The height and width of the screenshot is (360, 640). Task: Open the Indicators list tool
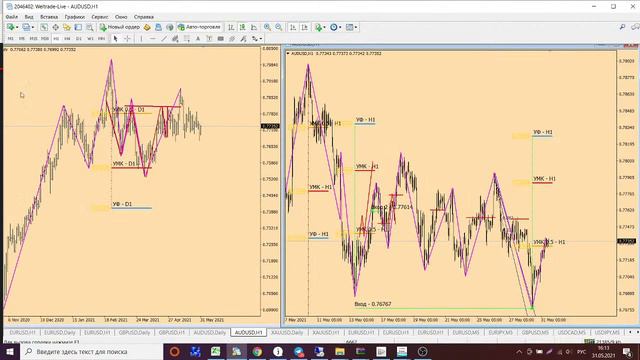point(318,27)
